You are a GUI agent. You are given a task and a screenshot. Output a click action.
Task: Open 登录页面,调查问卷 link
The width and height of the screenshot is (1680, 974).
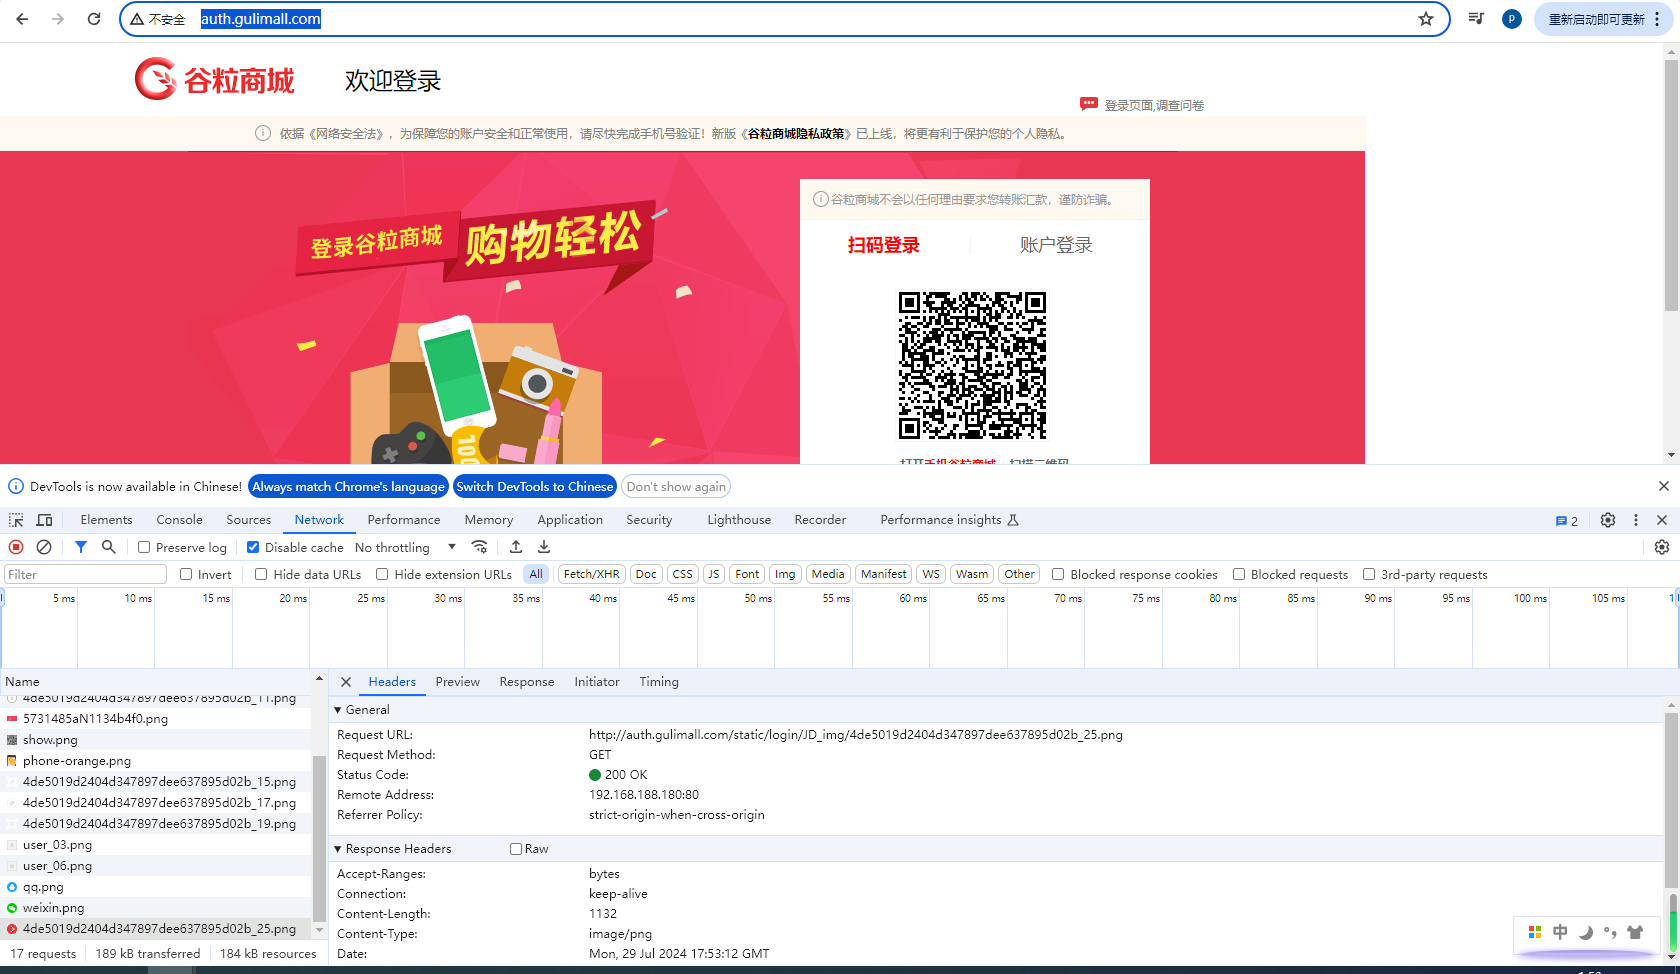(1154, 105)
